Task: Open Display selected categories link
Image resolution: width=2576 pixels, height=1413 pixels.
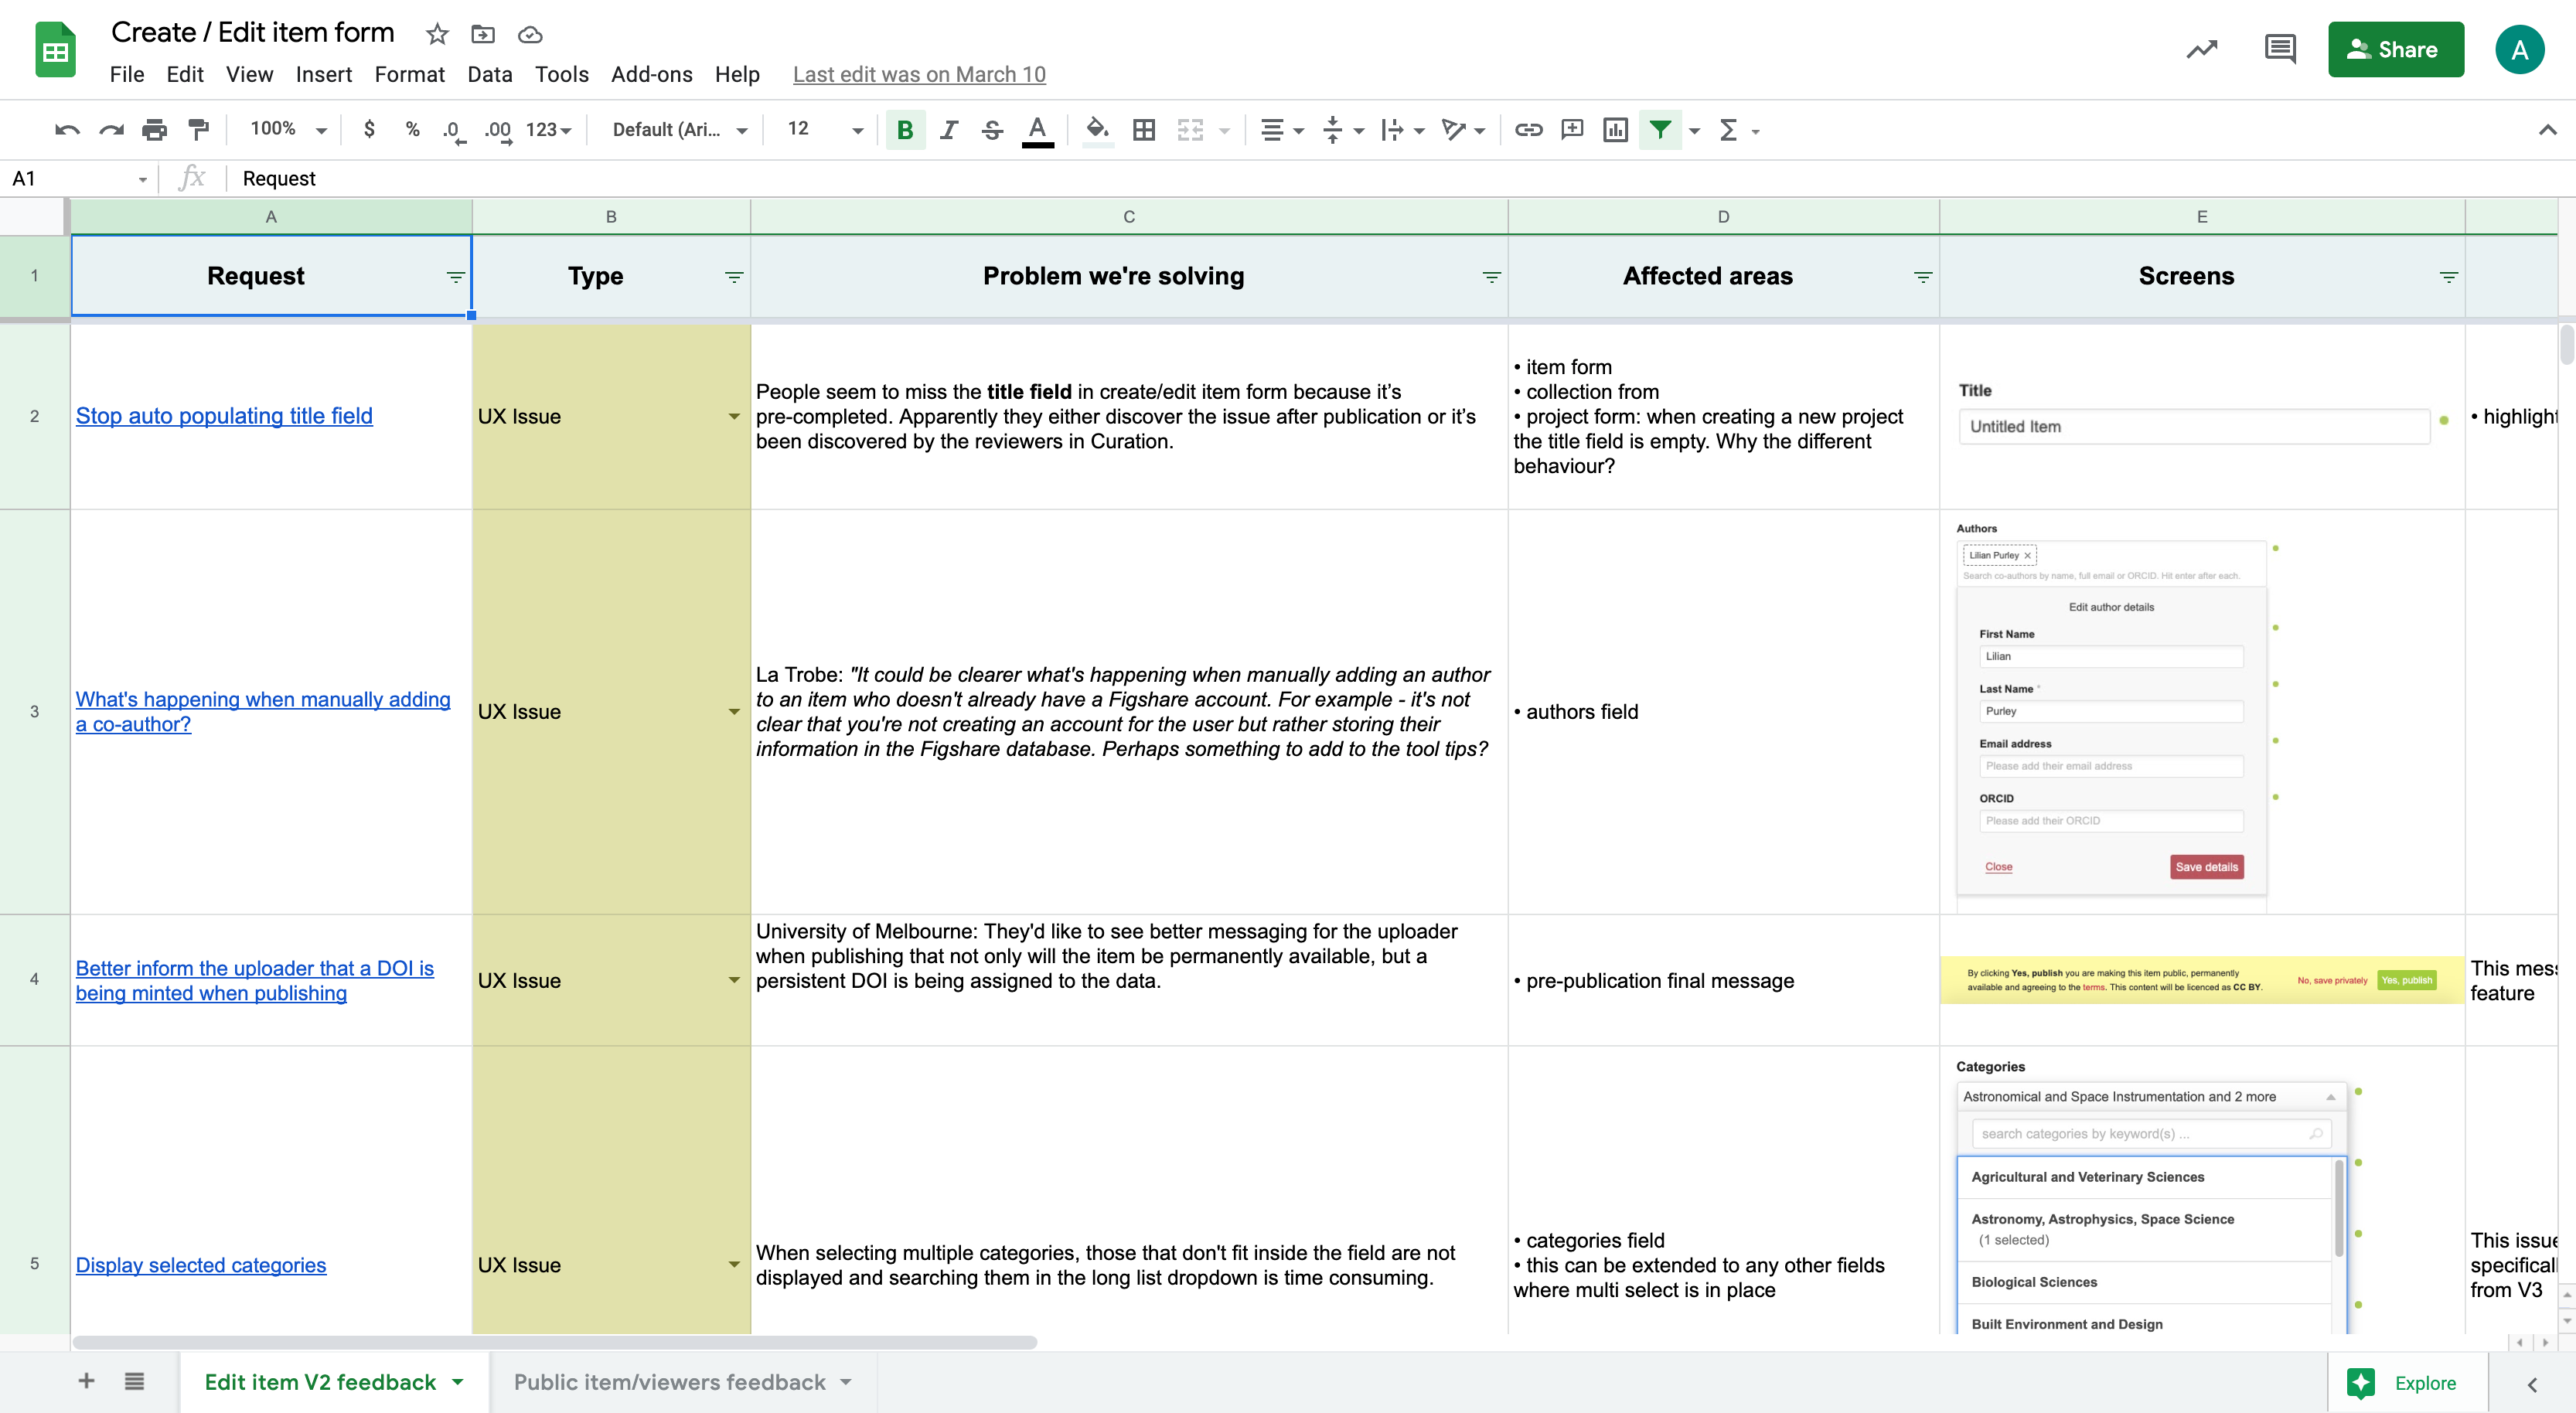Action: click(201, 1265)
